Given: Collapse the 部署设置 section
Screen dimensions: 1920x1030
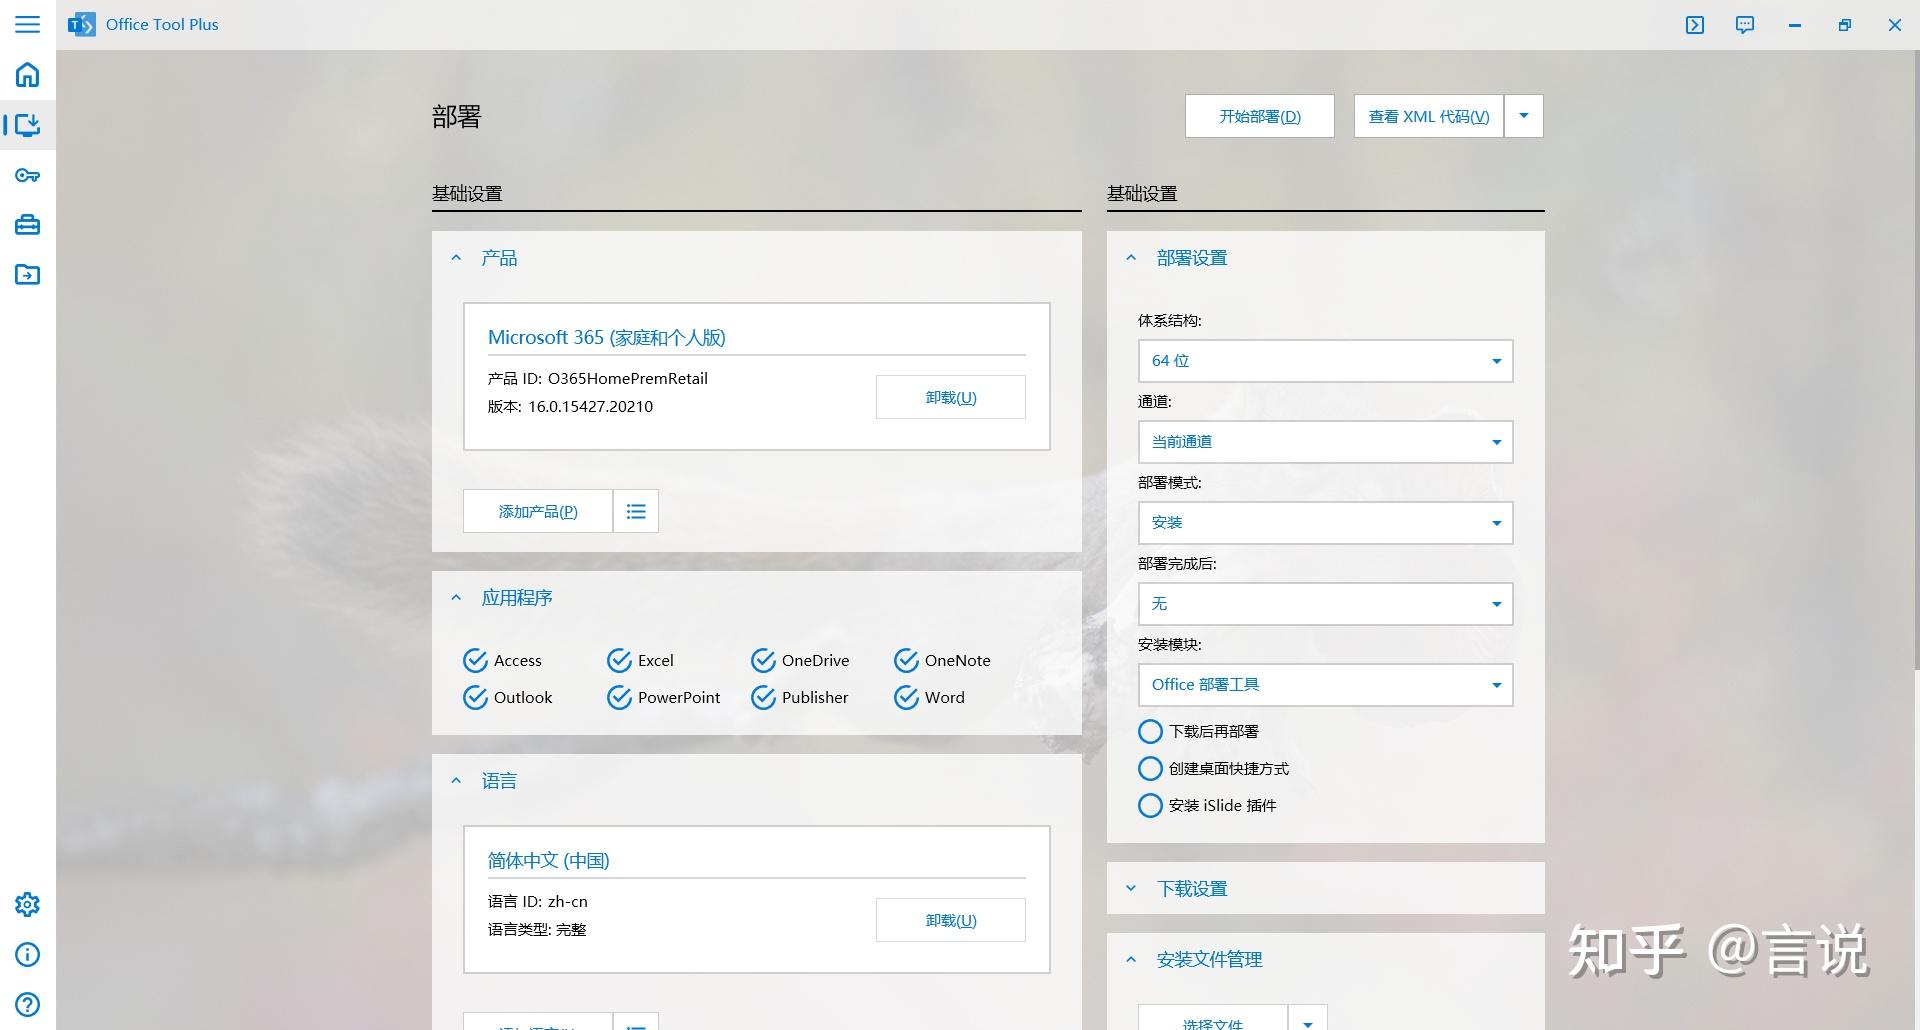Looking at the screenshot, I should tap(1131, 258).
